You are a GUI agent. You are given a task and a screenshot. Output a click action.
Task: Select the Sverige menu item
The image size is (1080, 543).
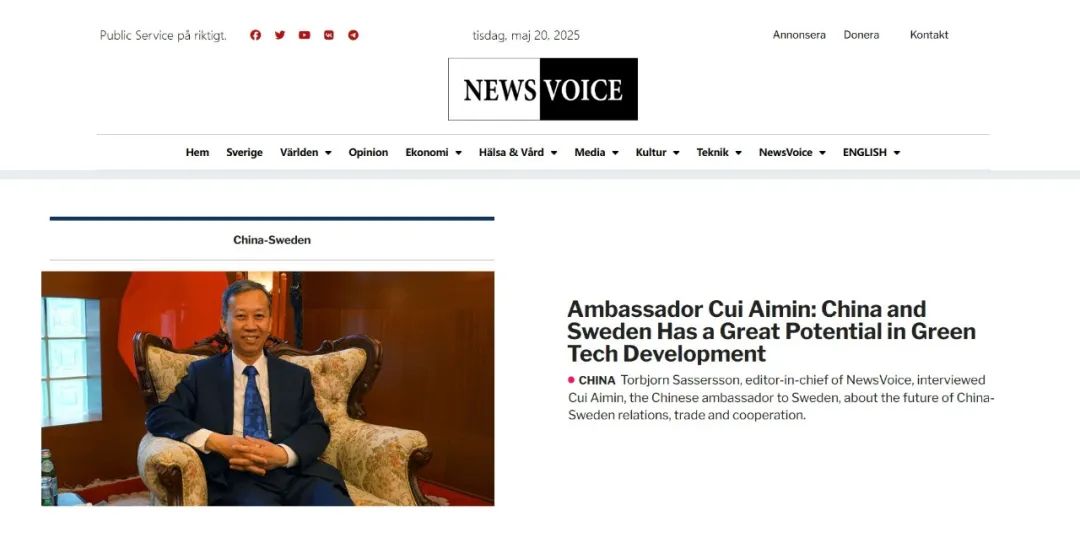click(245, 152)
